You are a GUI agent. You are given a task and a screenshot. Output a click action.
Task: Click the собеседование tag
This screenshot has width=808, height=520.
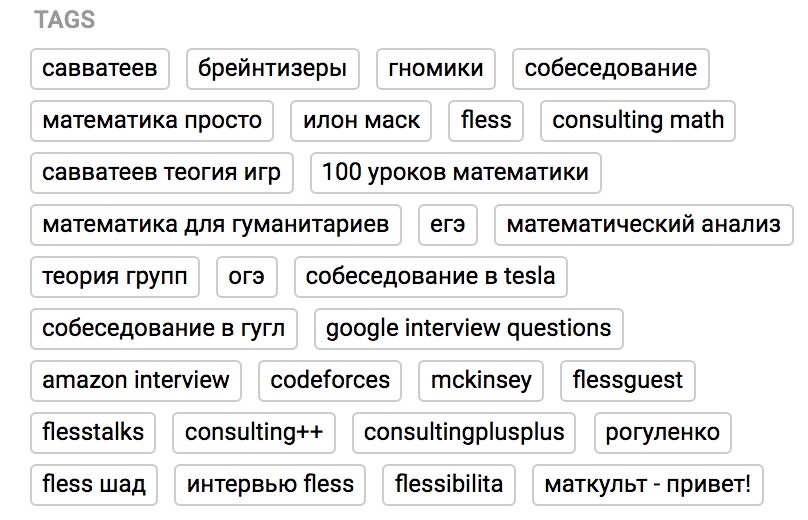(x=610, y=69)
